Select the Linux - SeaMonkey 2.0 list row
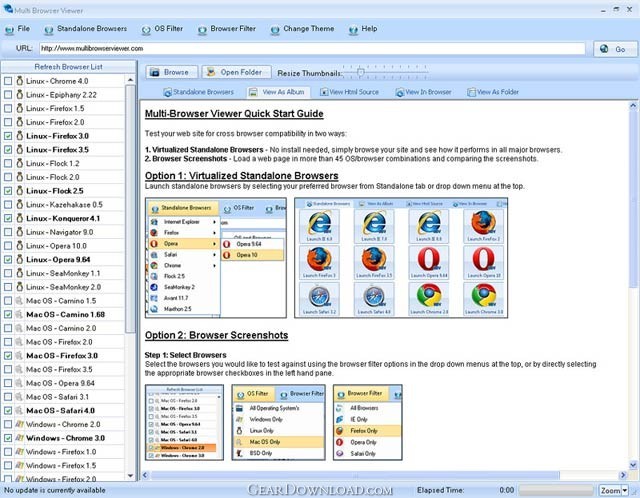Screen dimensions: 640x498 click(63, 287)
